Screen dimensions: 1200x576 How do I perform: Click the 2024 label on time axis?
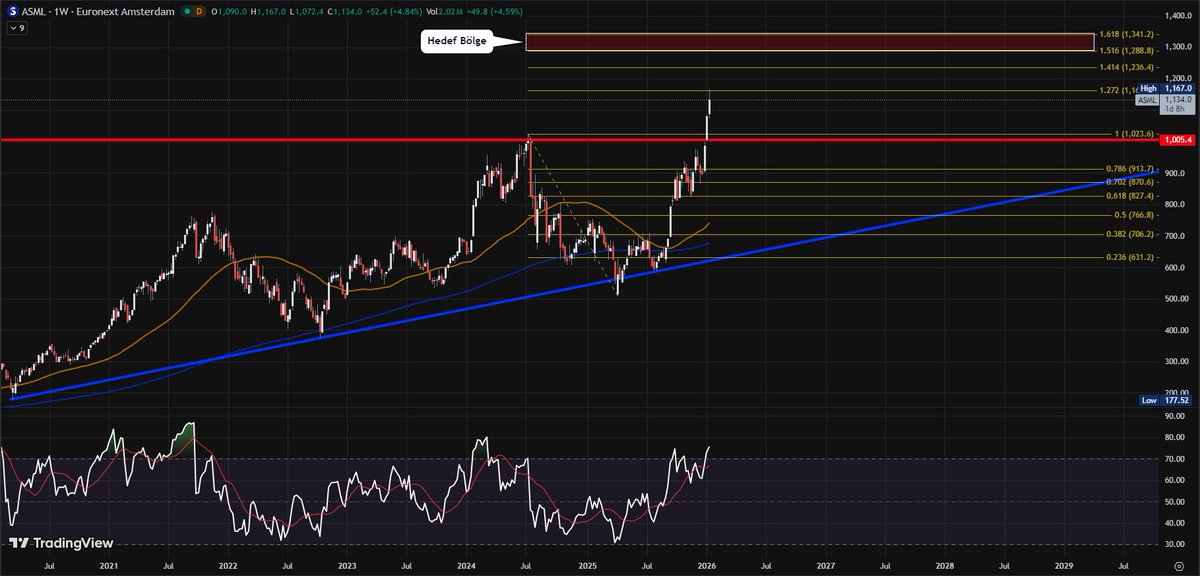467,565
